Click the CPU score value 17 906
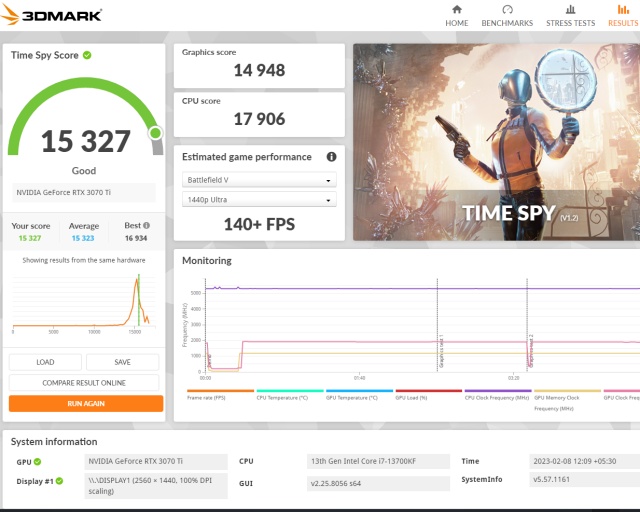 tap(259, 119)
